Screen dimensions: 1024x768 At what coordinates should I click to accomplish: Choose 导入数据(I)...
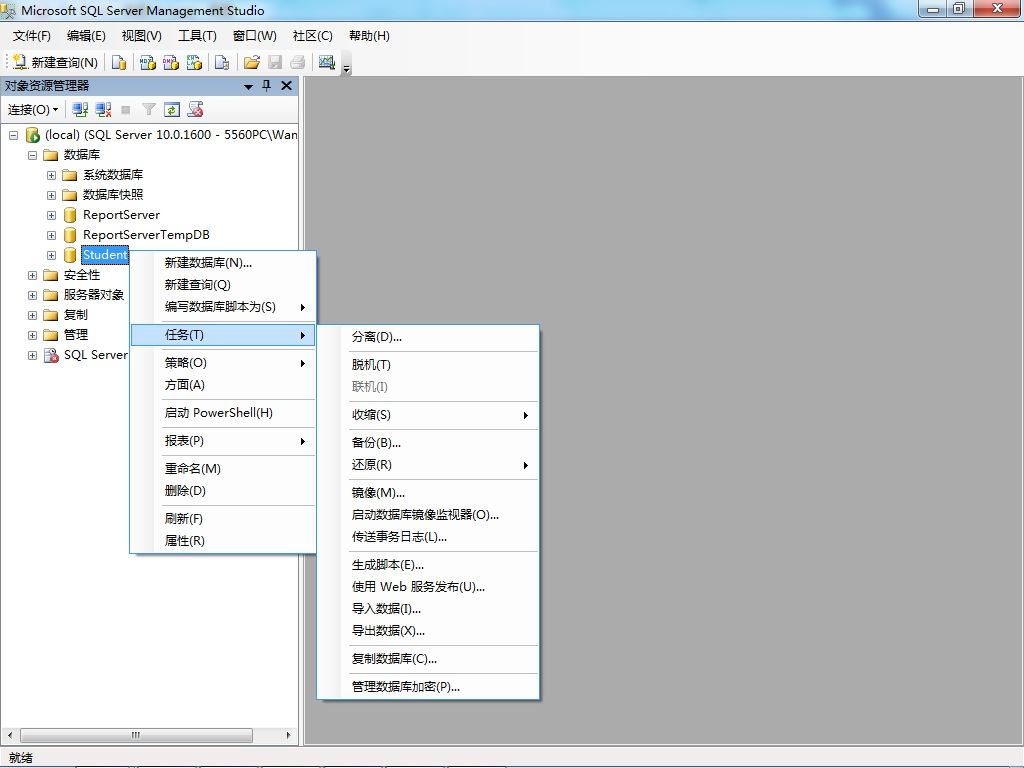[x=428, y=609]
